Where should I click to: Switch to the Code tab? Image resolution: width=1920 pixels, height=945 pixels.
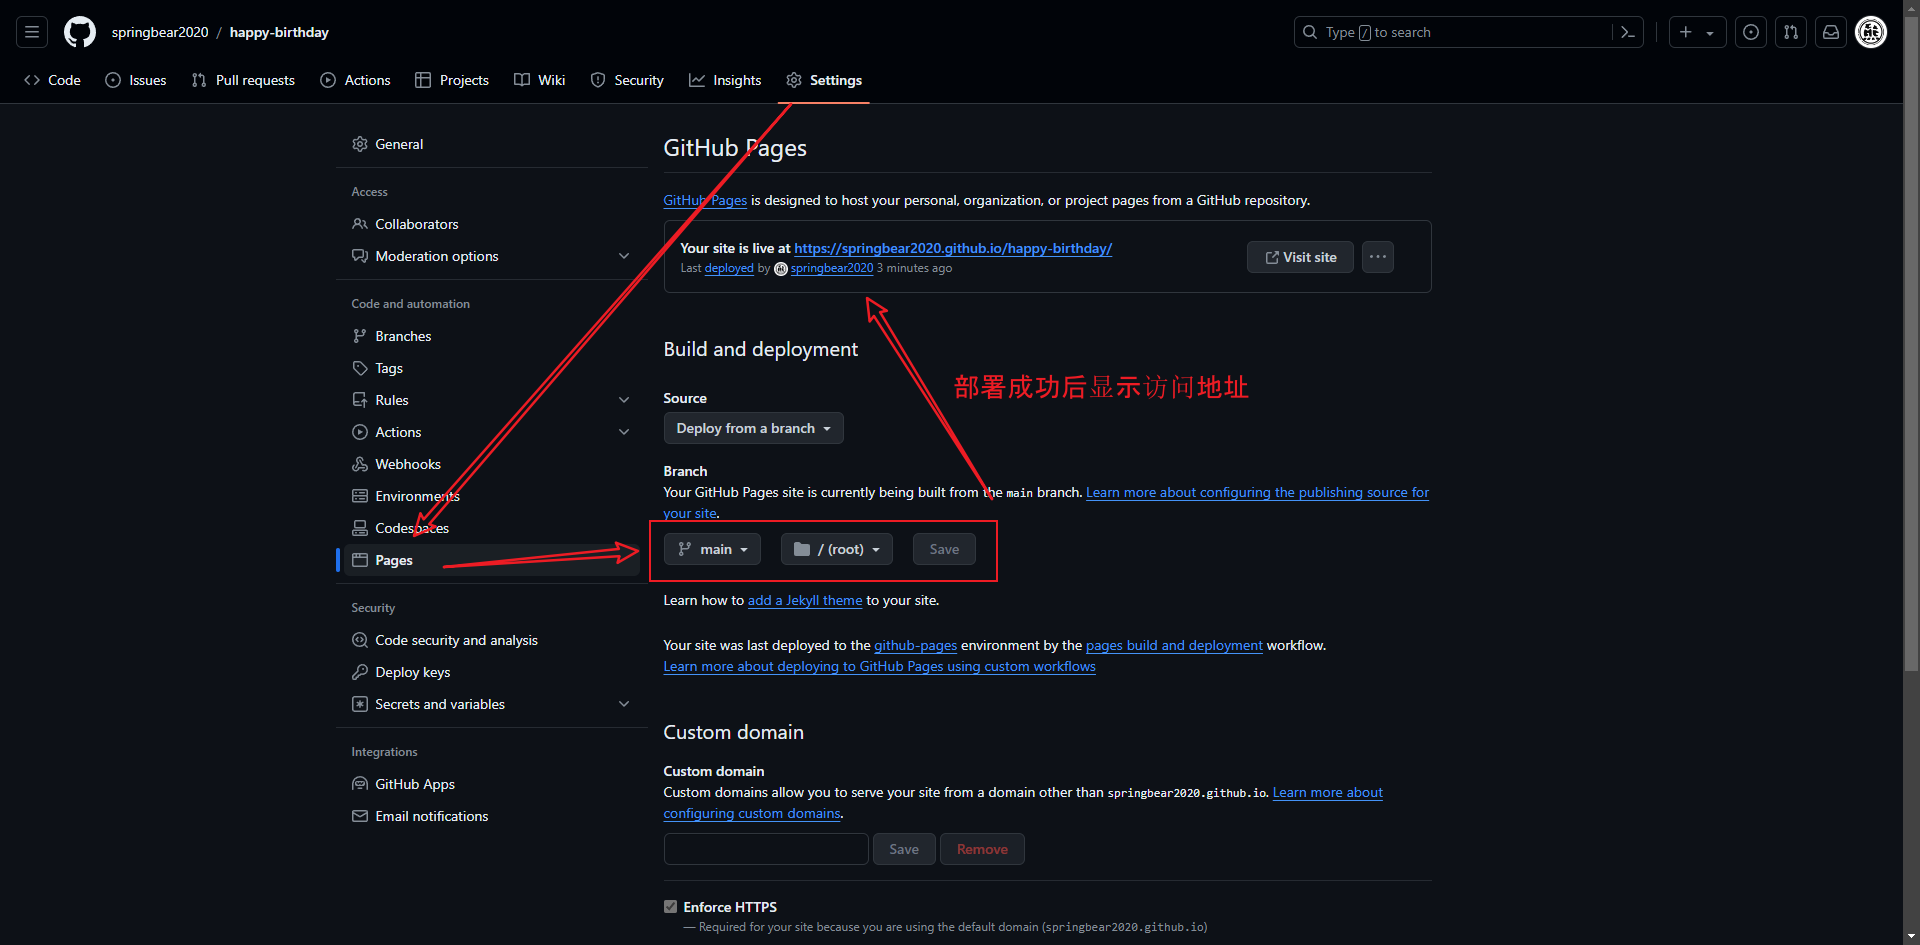(x=52, y=80)
